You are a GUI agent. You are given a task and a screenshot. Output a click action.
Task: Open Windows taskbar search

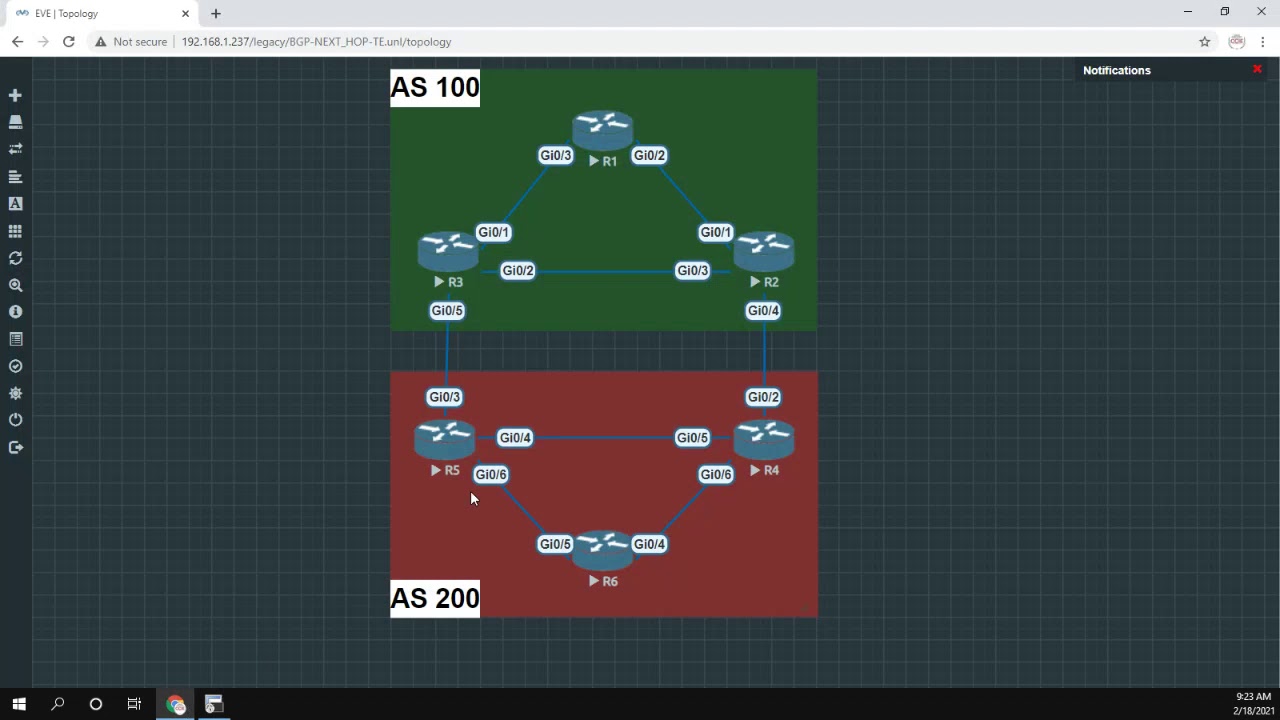tap(58, 704)
